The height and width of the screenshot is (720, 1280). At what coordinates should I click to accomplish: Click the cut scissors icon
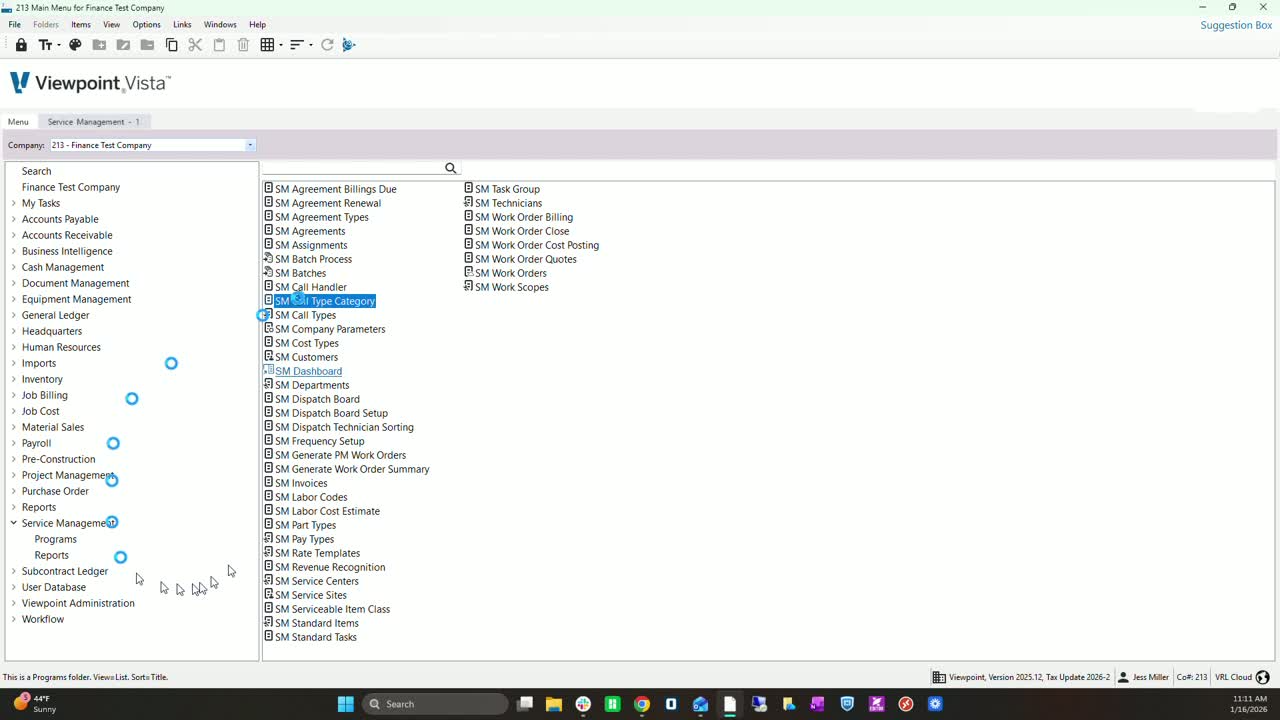195,45
